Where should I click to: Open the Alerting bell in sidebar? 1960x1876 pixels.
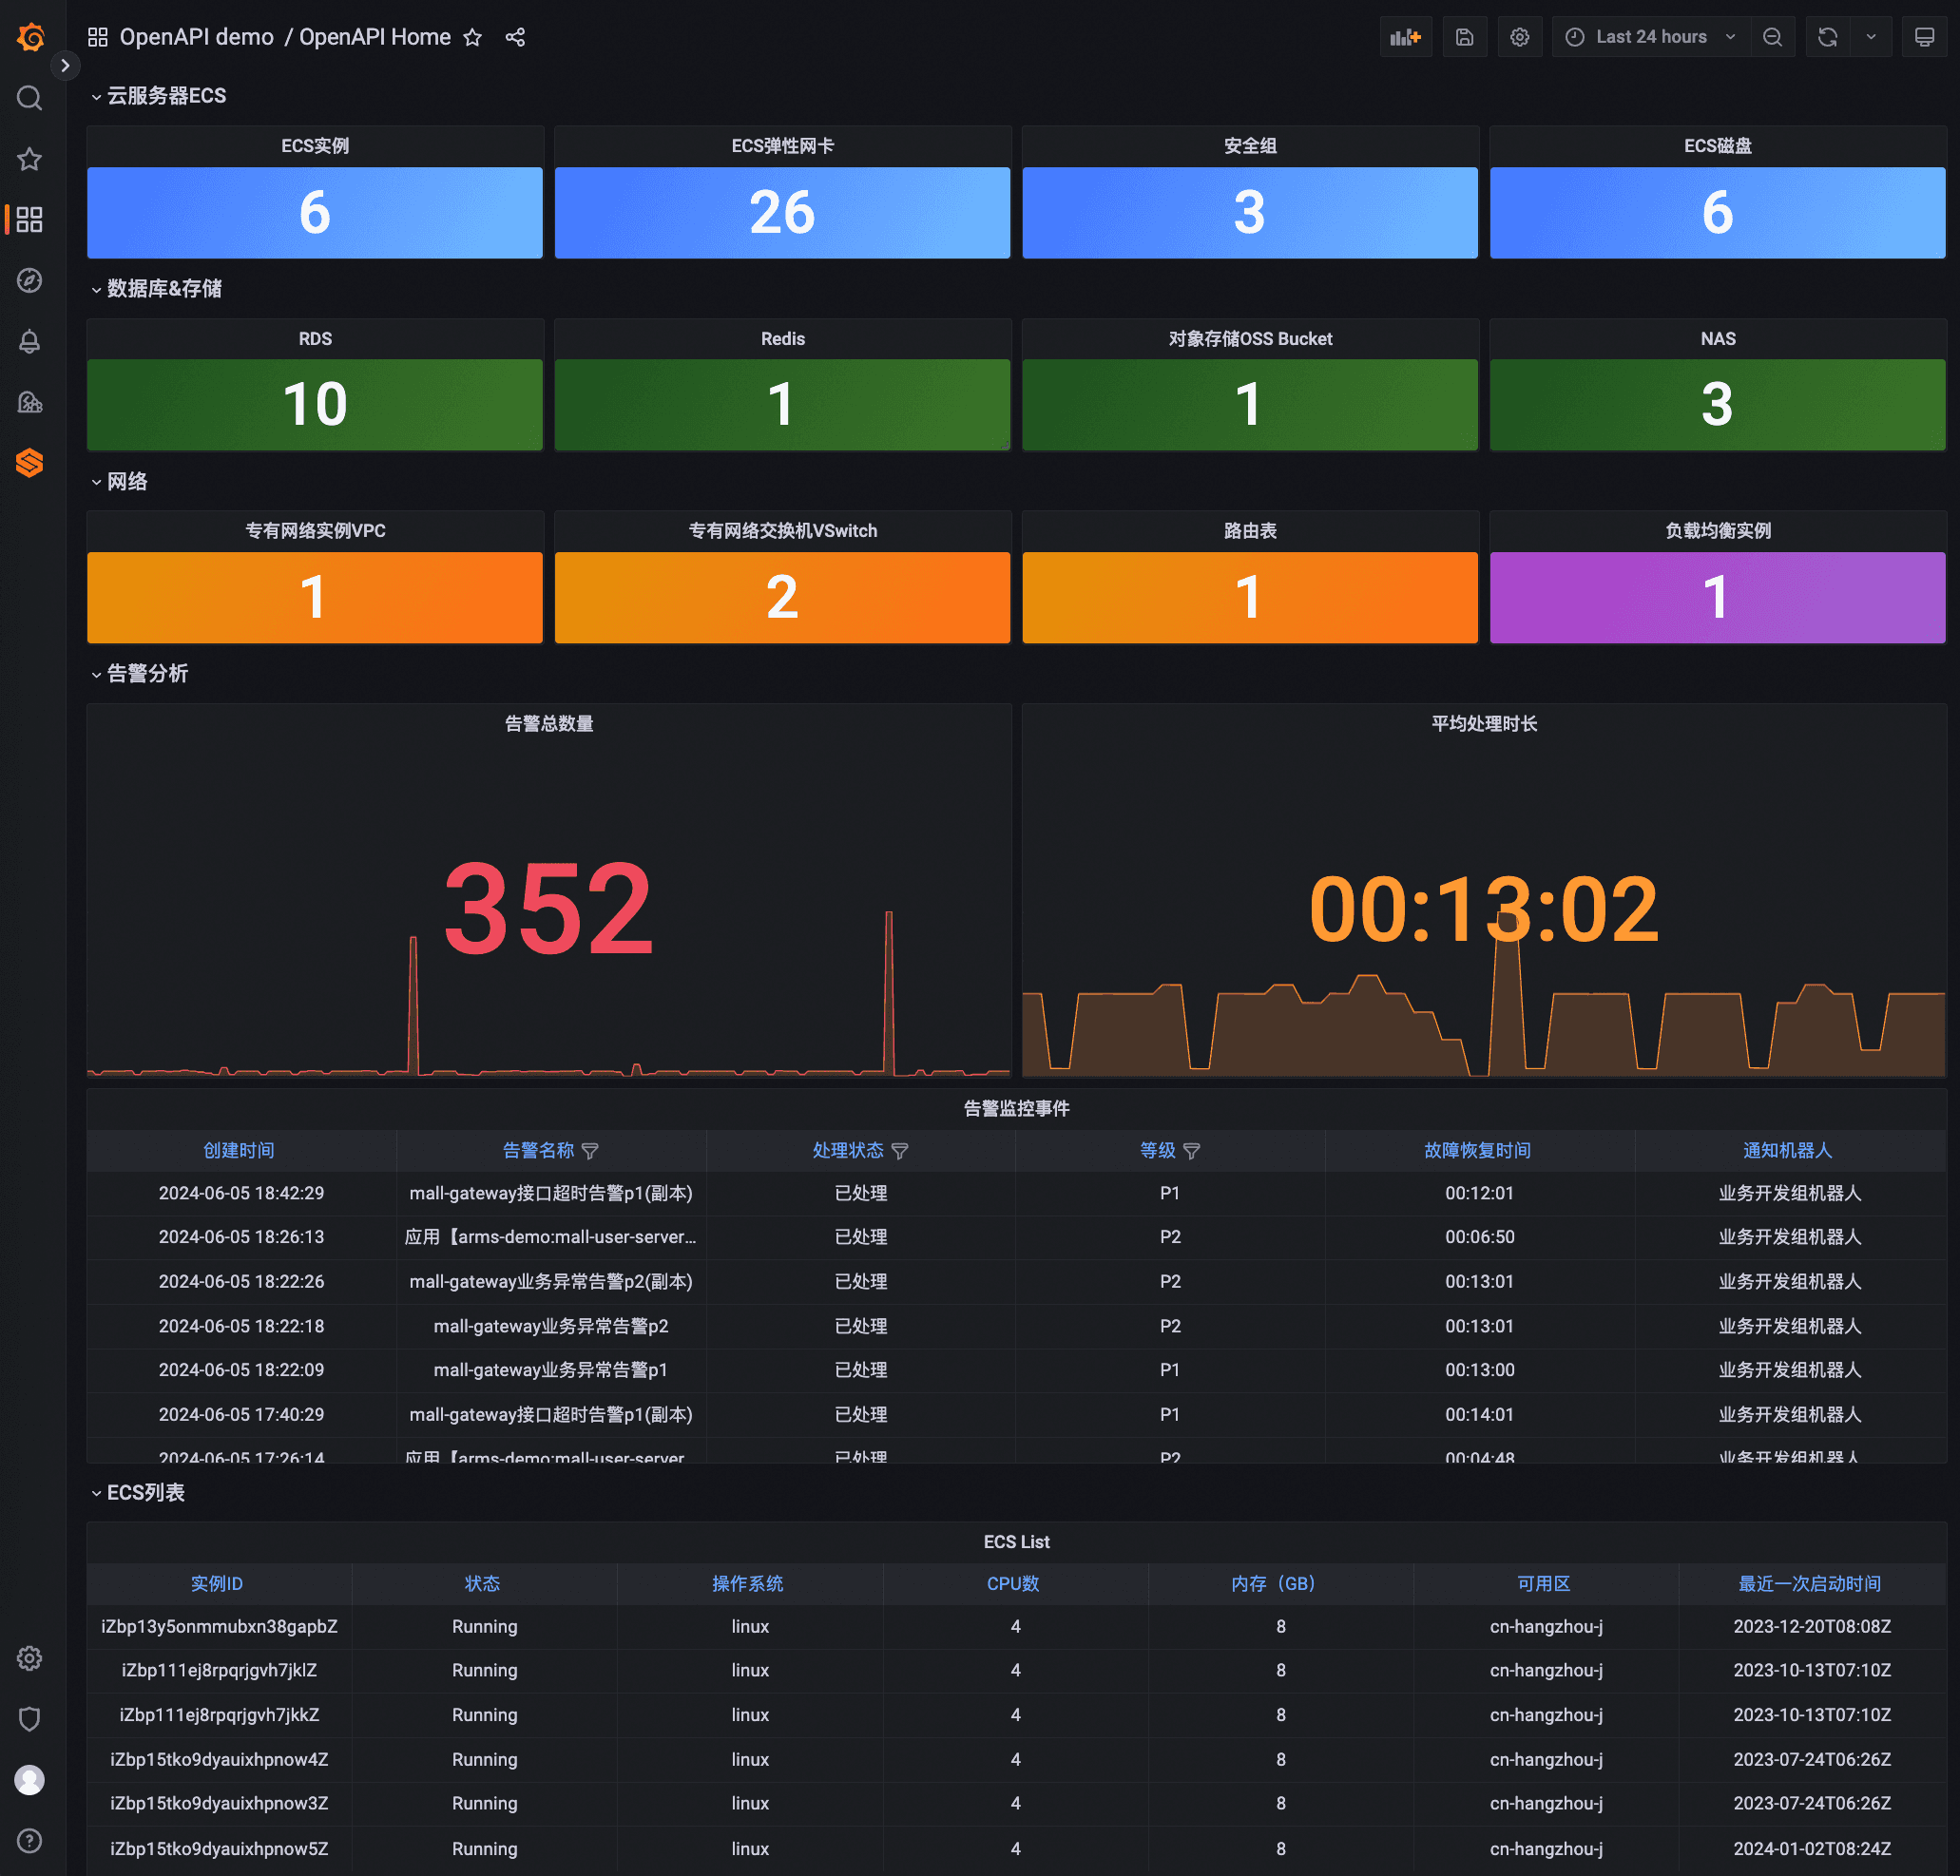point(30,342)
